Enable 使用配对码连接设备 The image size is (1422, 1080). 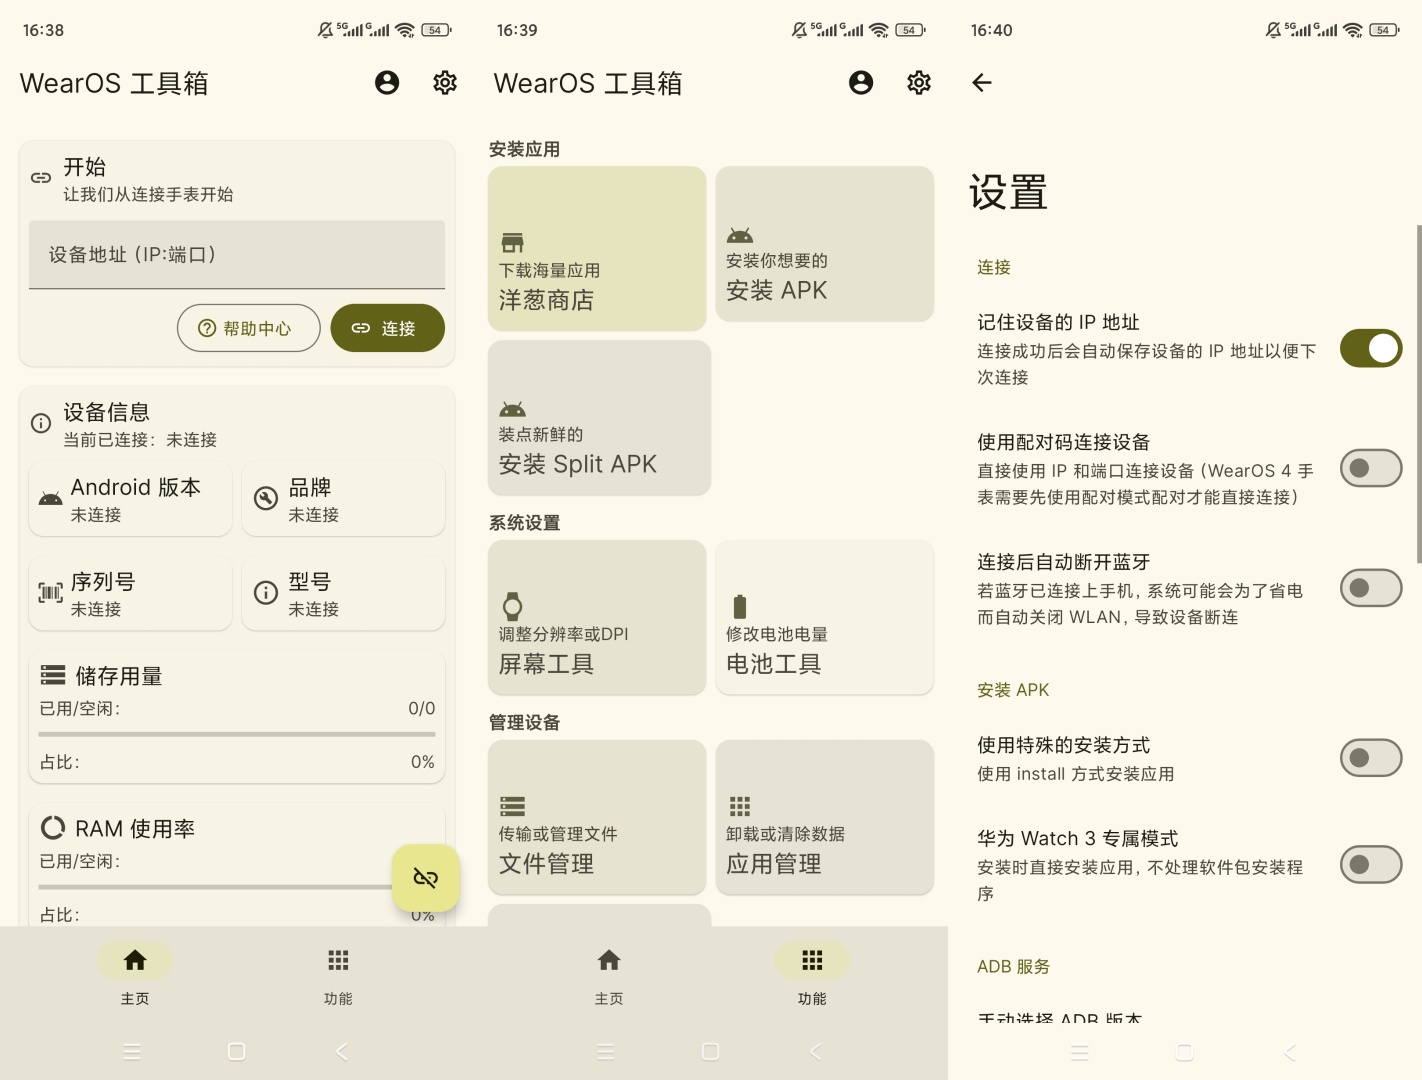[1370, 467]
